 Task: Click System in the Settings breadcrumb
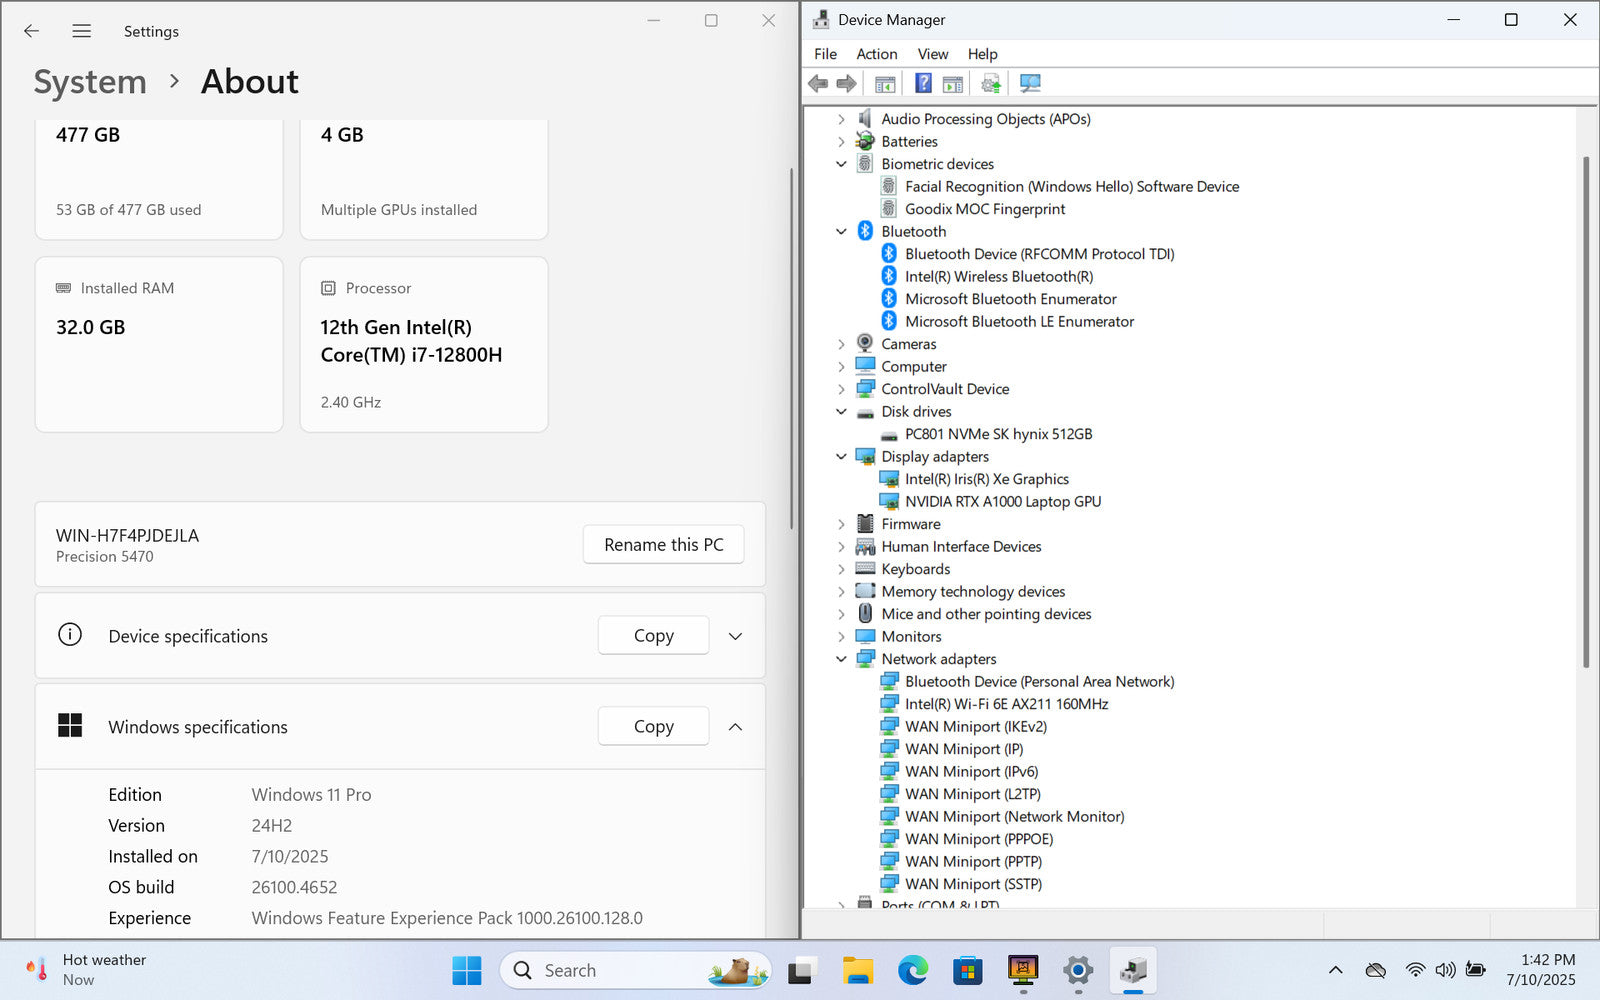(90, 82)
